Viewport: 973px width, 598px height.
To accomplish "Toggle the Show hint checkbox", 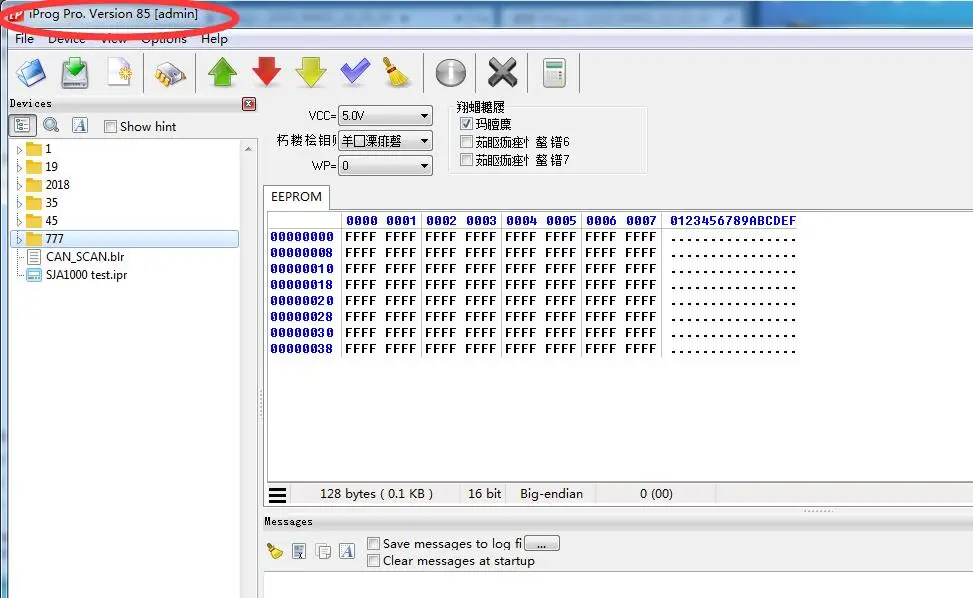I will (110, 127).
